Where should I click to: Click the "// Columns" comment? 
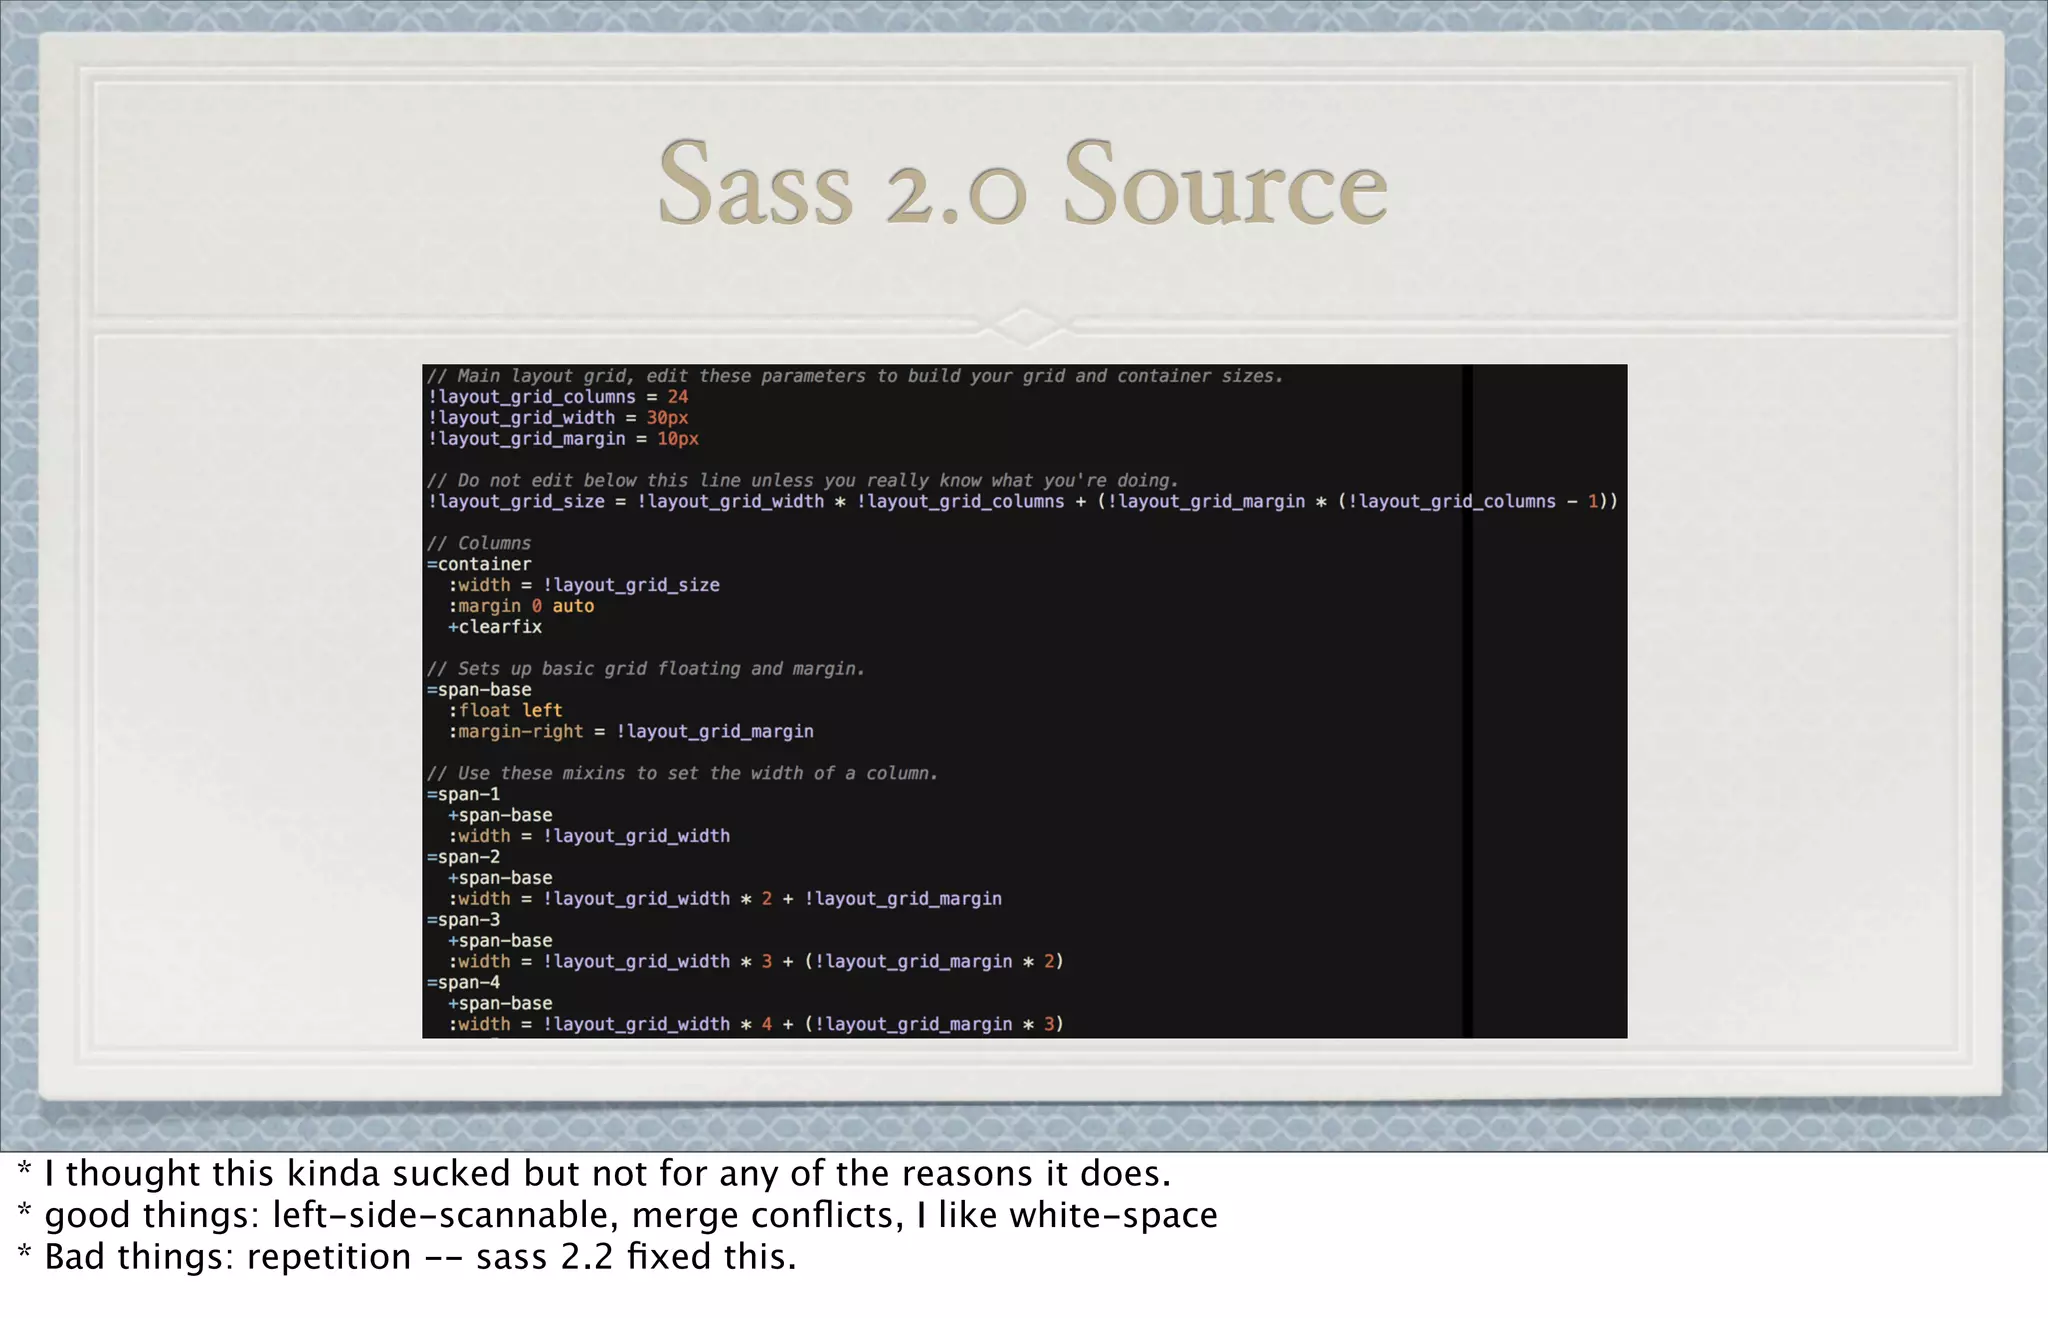coord(479,543)
